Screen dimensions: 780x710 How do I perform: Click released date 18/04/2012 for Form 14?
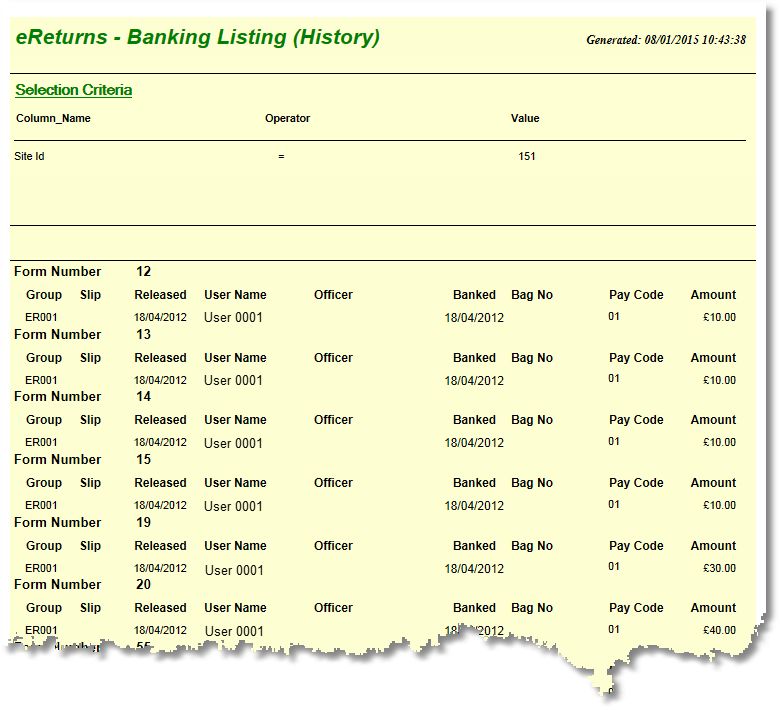pyautogui.click(x=160, y=442)
